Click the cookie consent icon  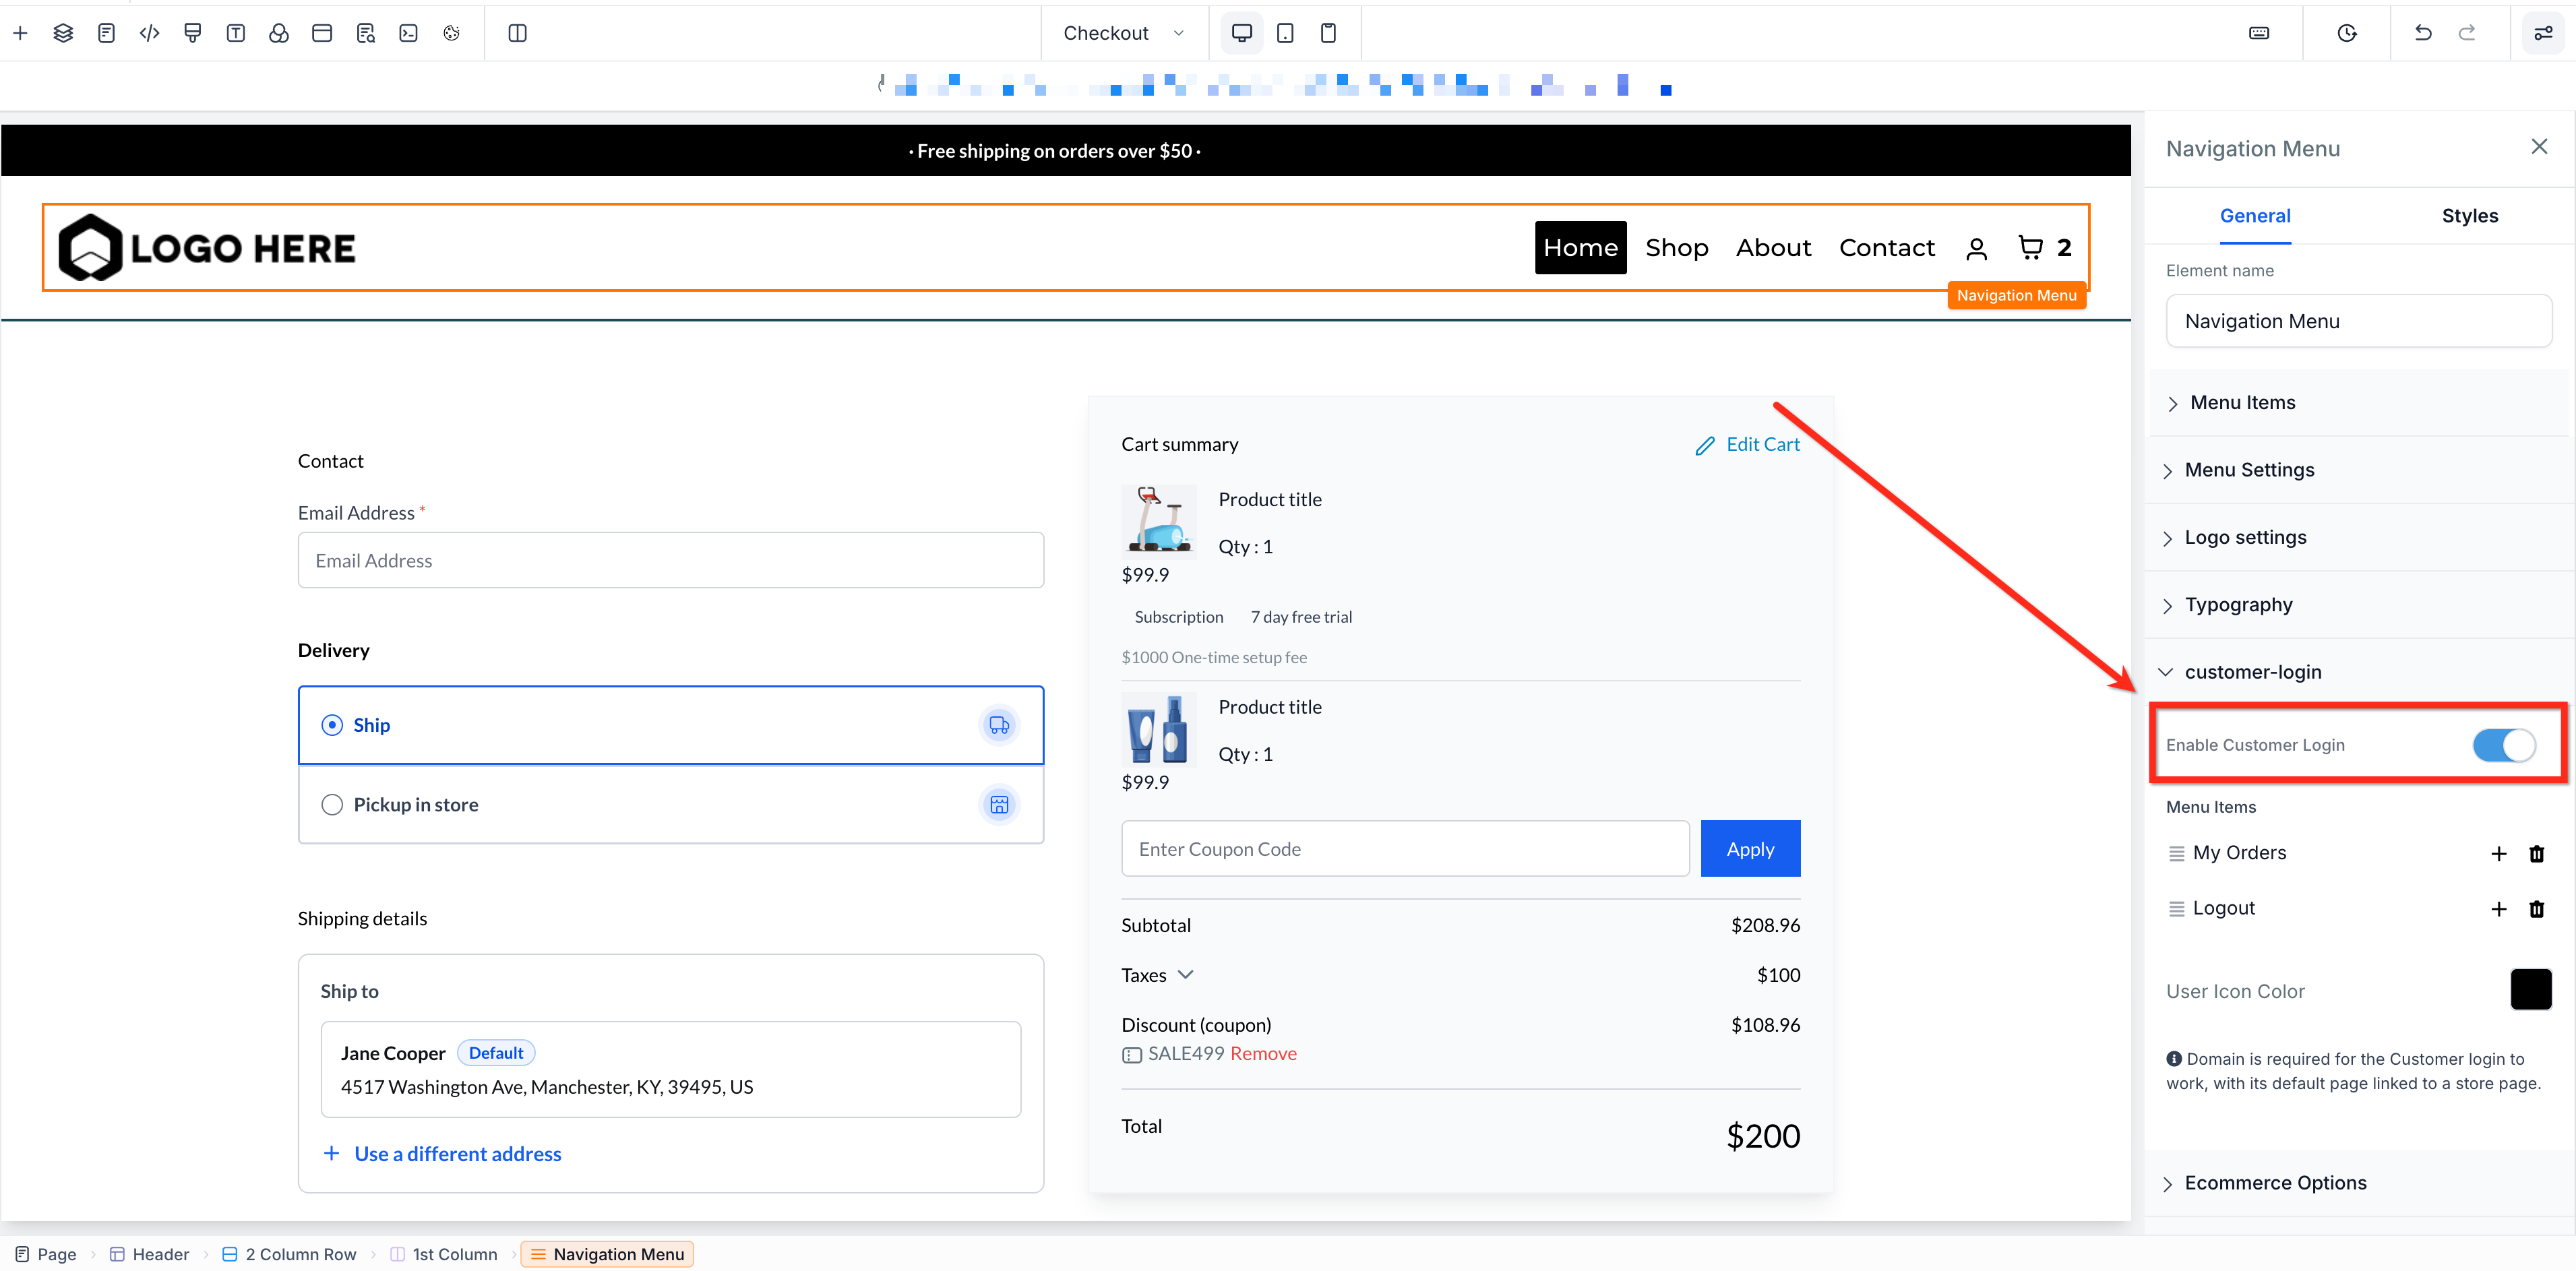point(452,33)
